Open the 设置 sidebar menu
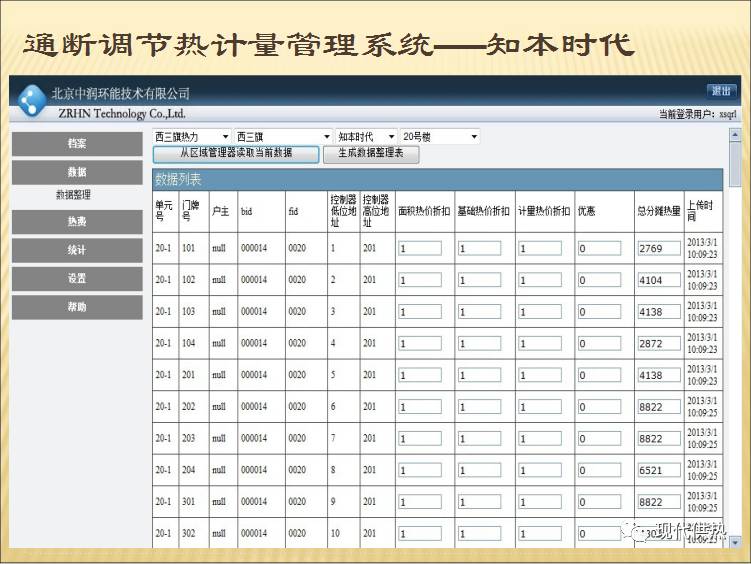 tap(77, 279)
